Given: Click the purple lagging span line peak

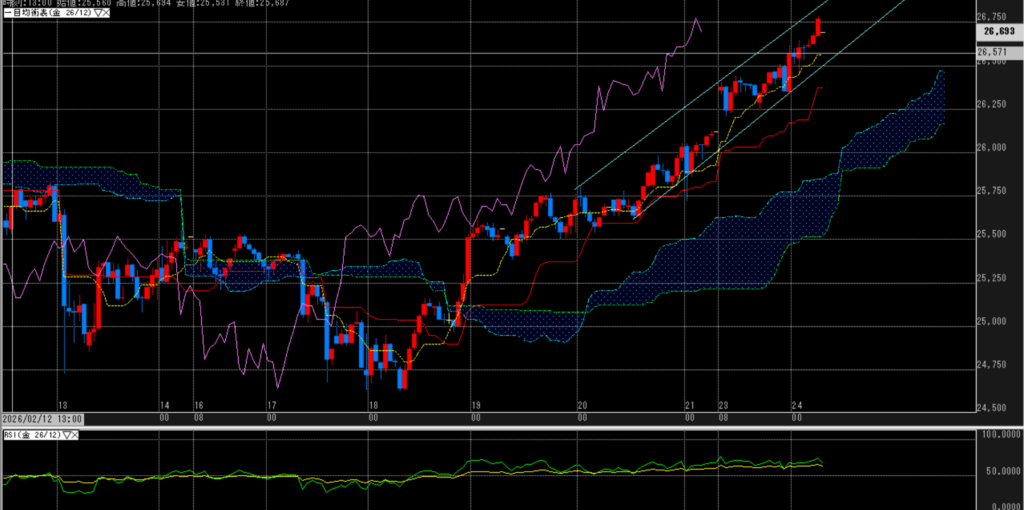Looking at the screenshot, I should [693, 18].
